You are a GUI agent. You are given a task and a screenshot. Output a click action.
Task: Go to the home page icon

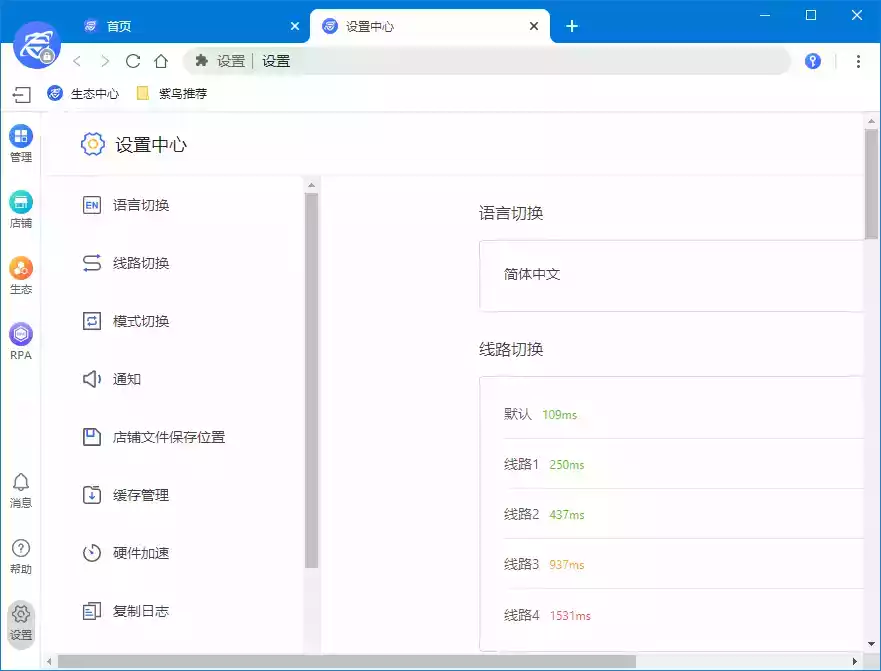[x=161, y=61]
